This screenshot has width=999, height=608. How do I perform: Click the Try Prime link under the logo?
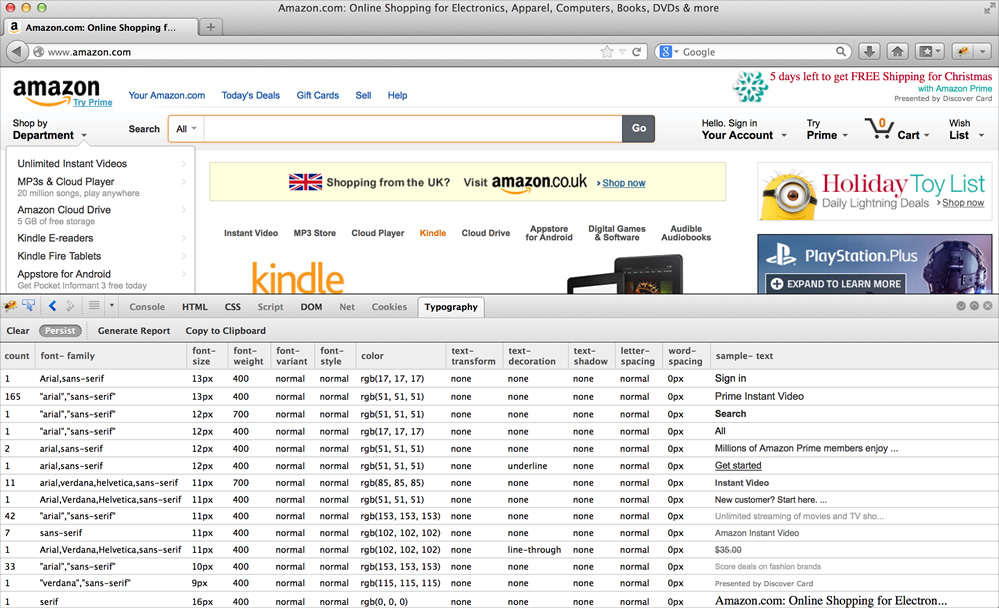[92, 102]
